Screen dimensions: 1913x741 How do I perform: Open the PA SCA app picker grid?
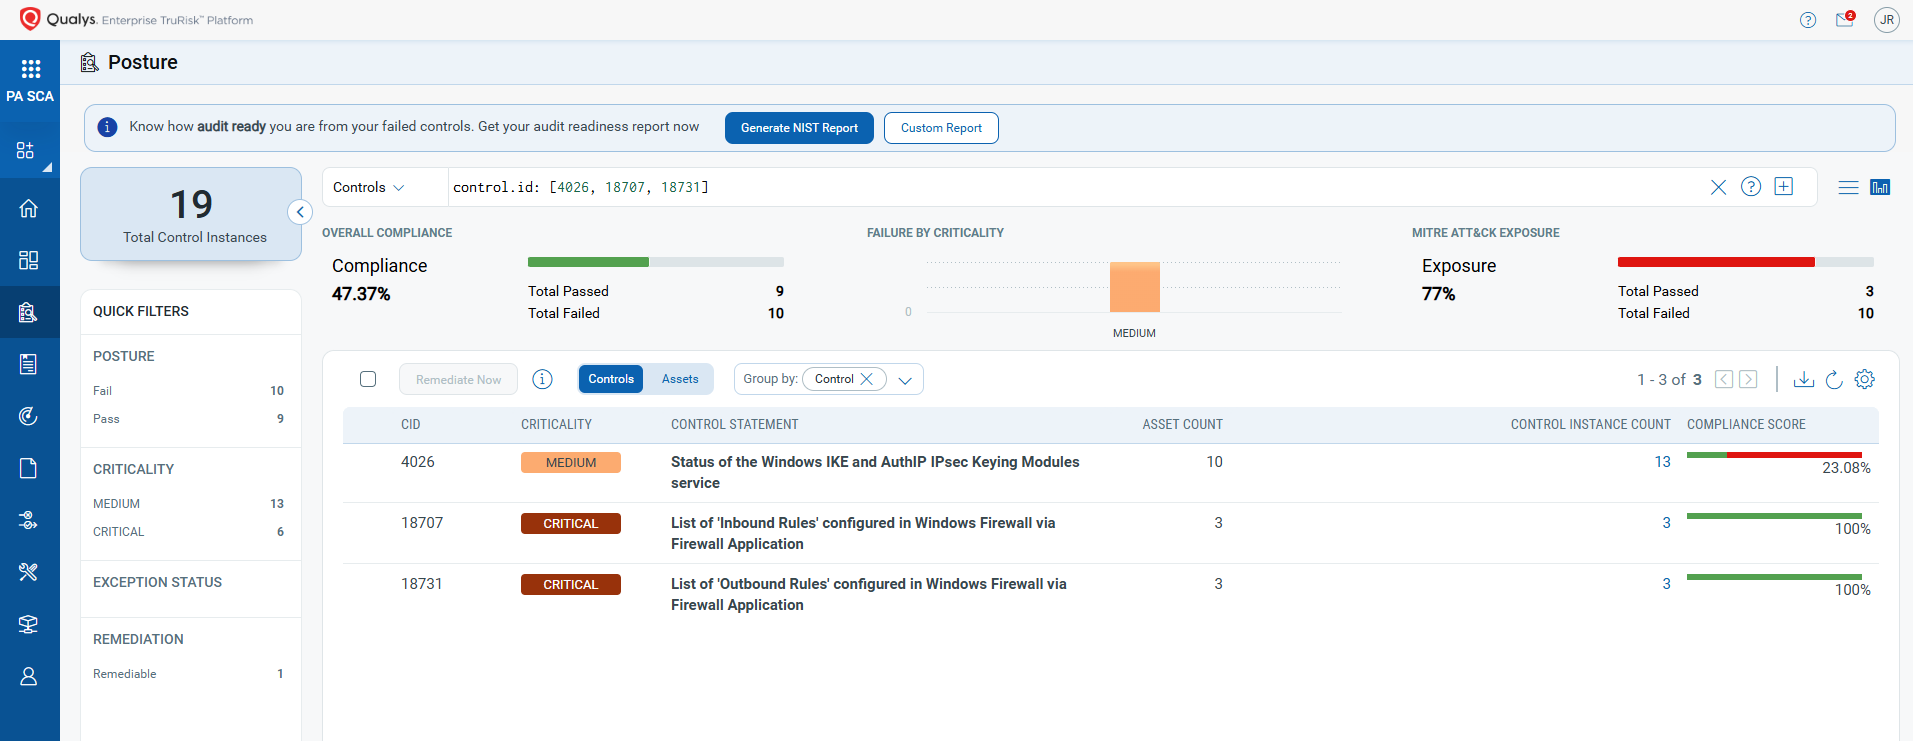[30, 69]
